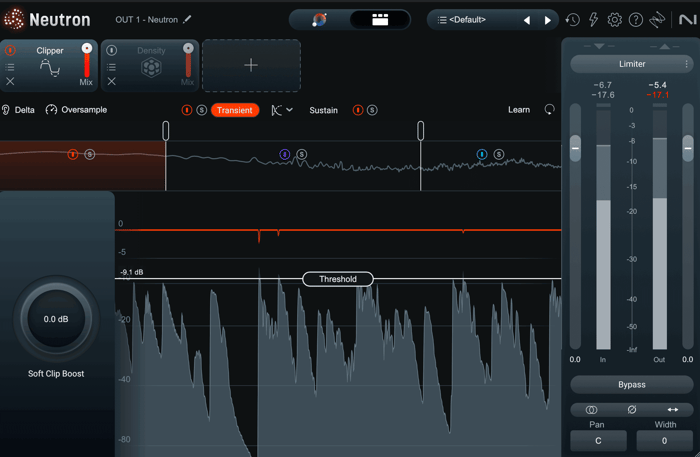Swap channels with double arrow icon
700x457 pixels.
[673, 410]
